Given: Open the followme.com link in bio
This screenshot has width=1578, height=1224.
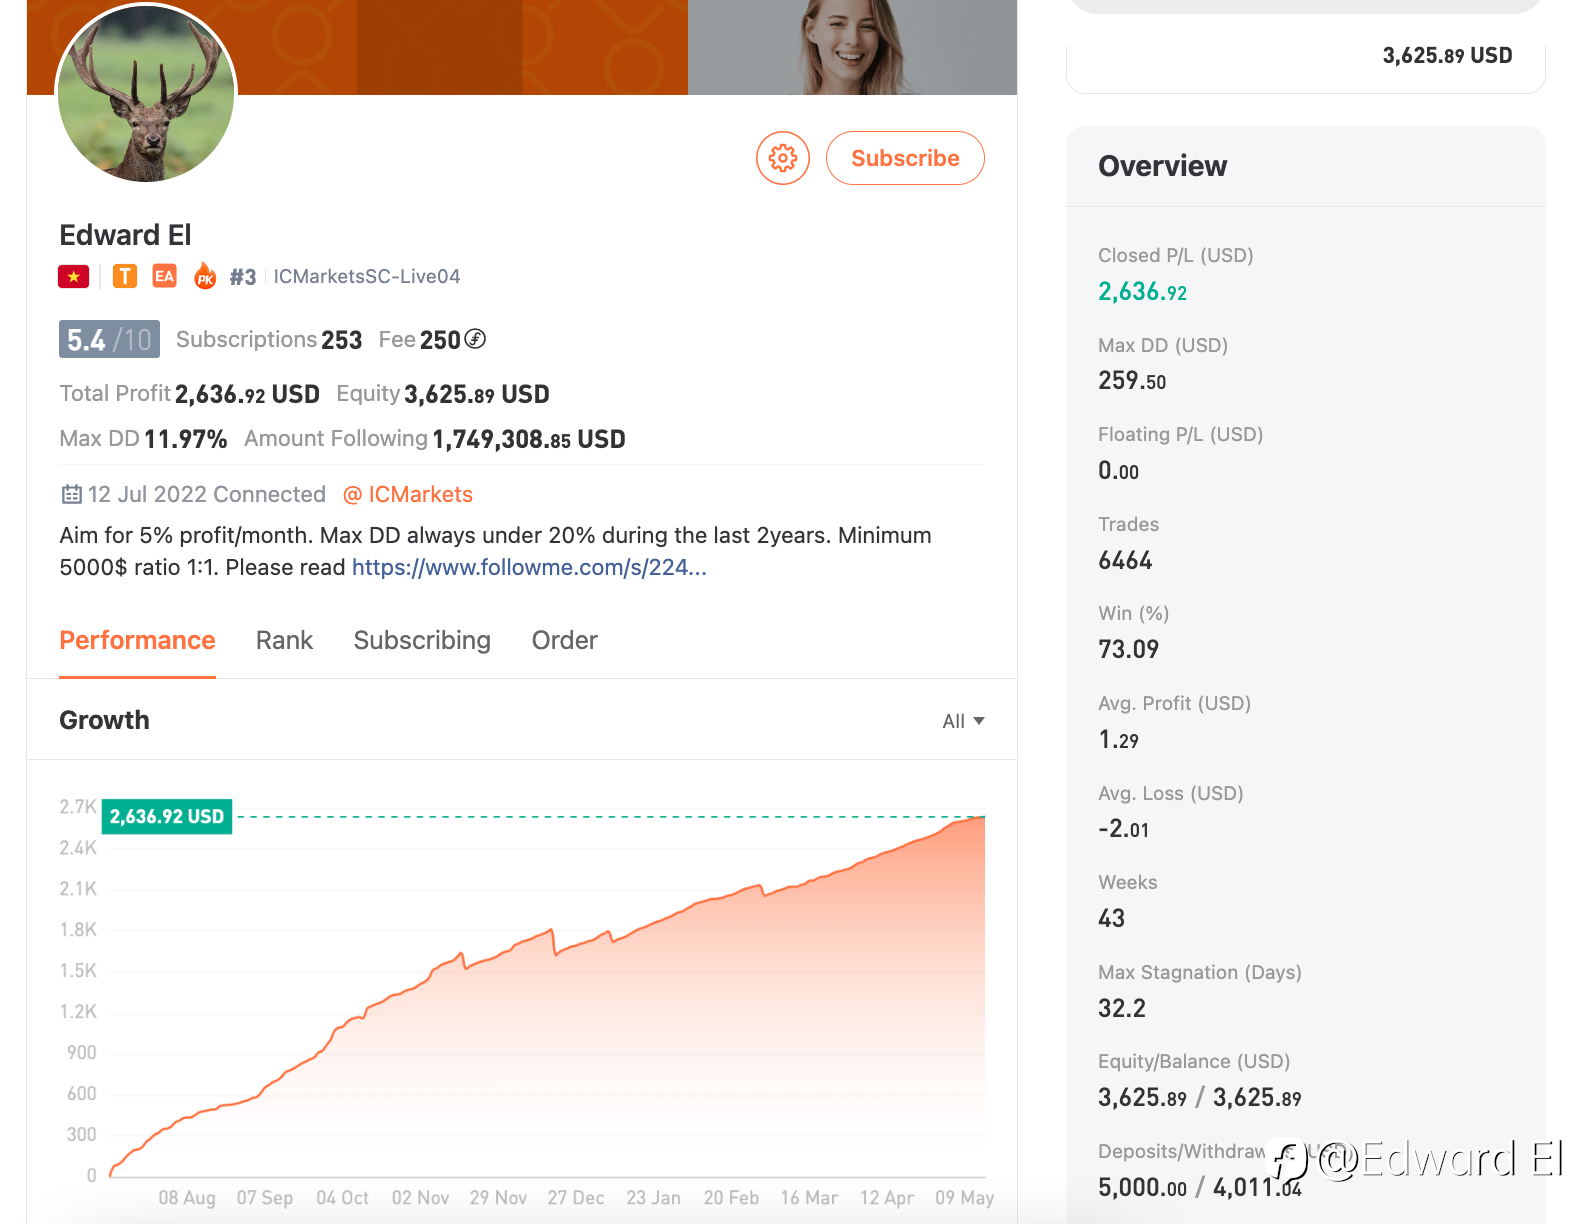Looking at the screenshot, I should coord(529,567).
